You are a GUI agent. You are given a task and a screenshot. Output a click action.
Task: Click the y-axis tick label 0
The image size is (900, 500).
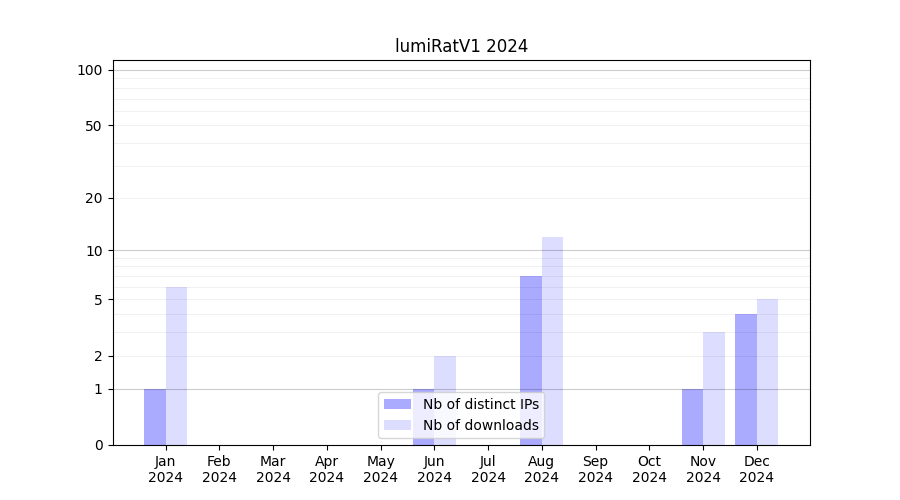pyautogui.click(x=98, y=445)
